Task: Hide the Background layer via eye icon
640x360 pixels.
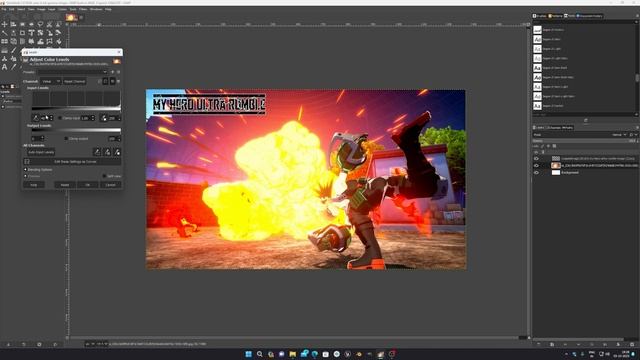Action: point(536,172)
